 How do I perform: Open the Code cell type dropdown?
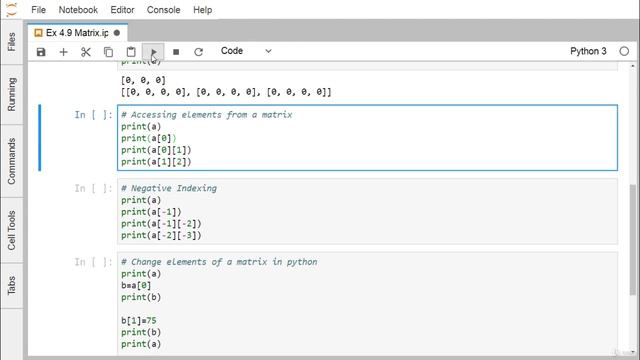pos(246,51)
